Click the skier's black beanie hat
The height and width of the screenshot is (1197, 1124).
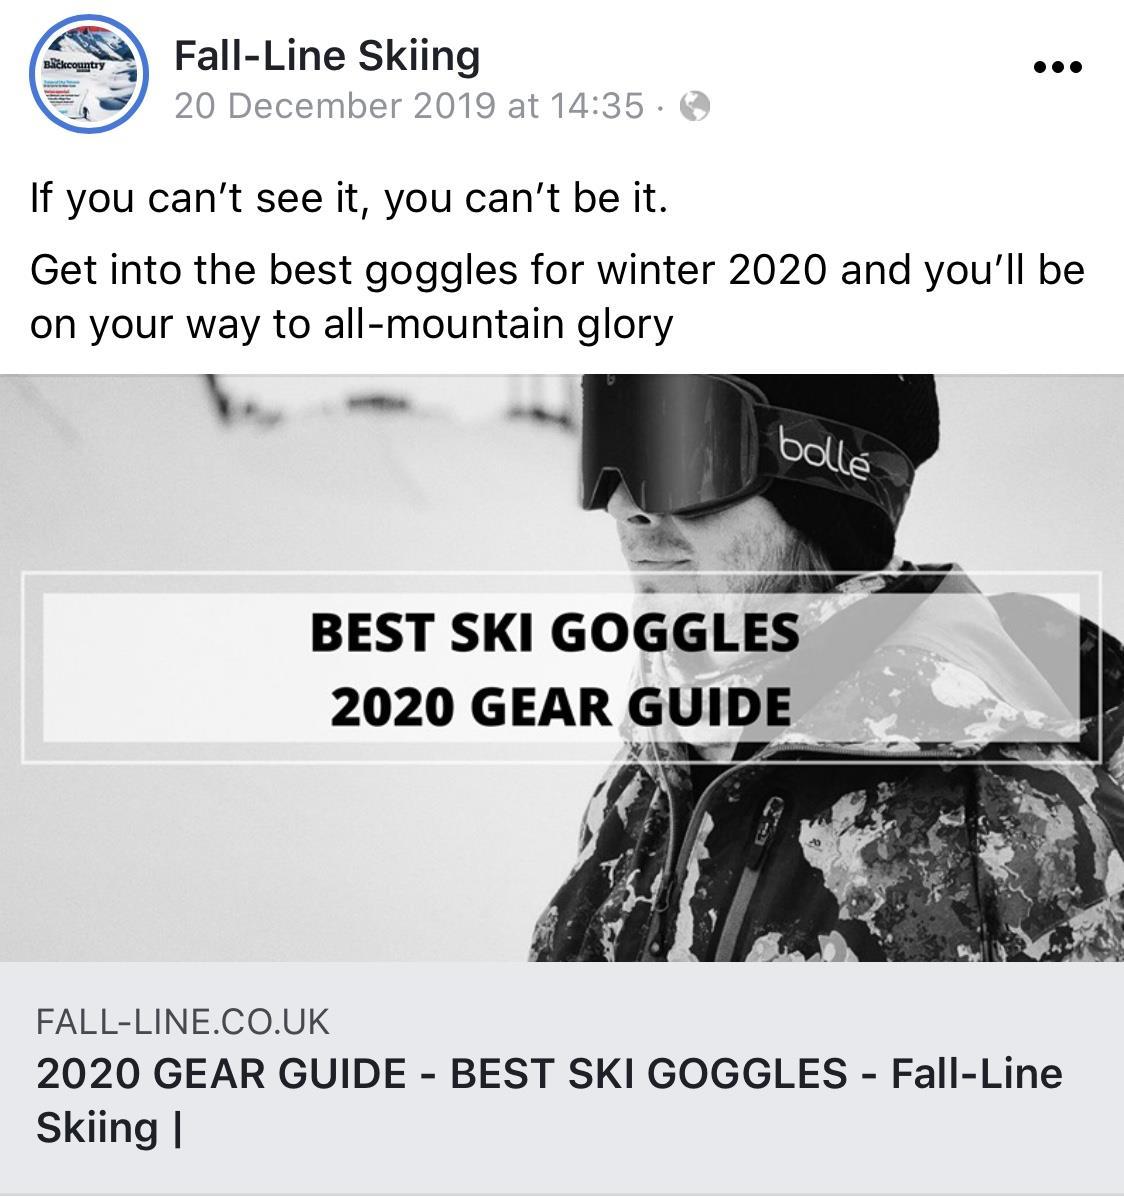pyautogui.click(x=878, y=466)
